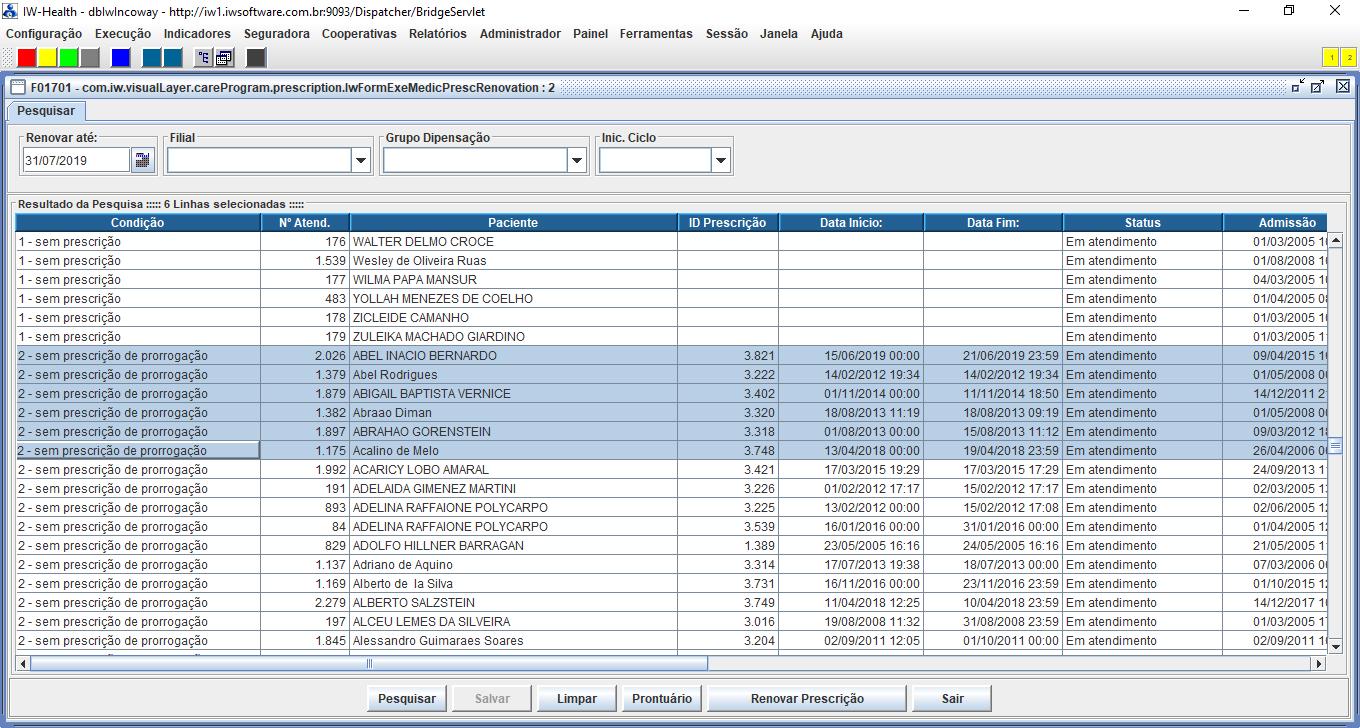Screen dimensions: 1360x728
Task: Click the green square toolbar button
Action: point(69,58)
